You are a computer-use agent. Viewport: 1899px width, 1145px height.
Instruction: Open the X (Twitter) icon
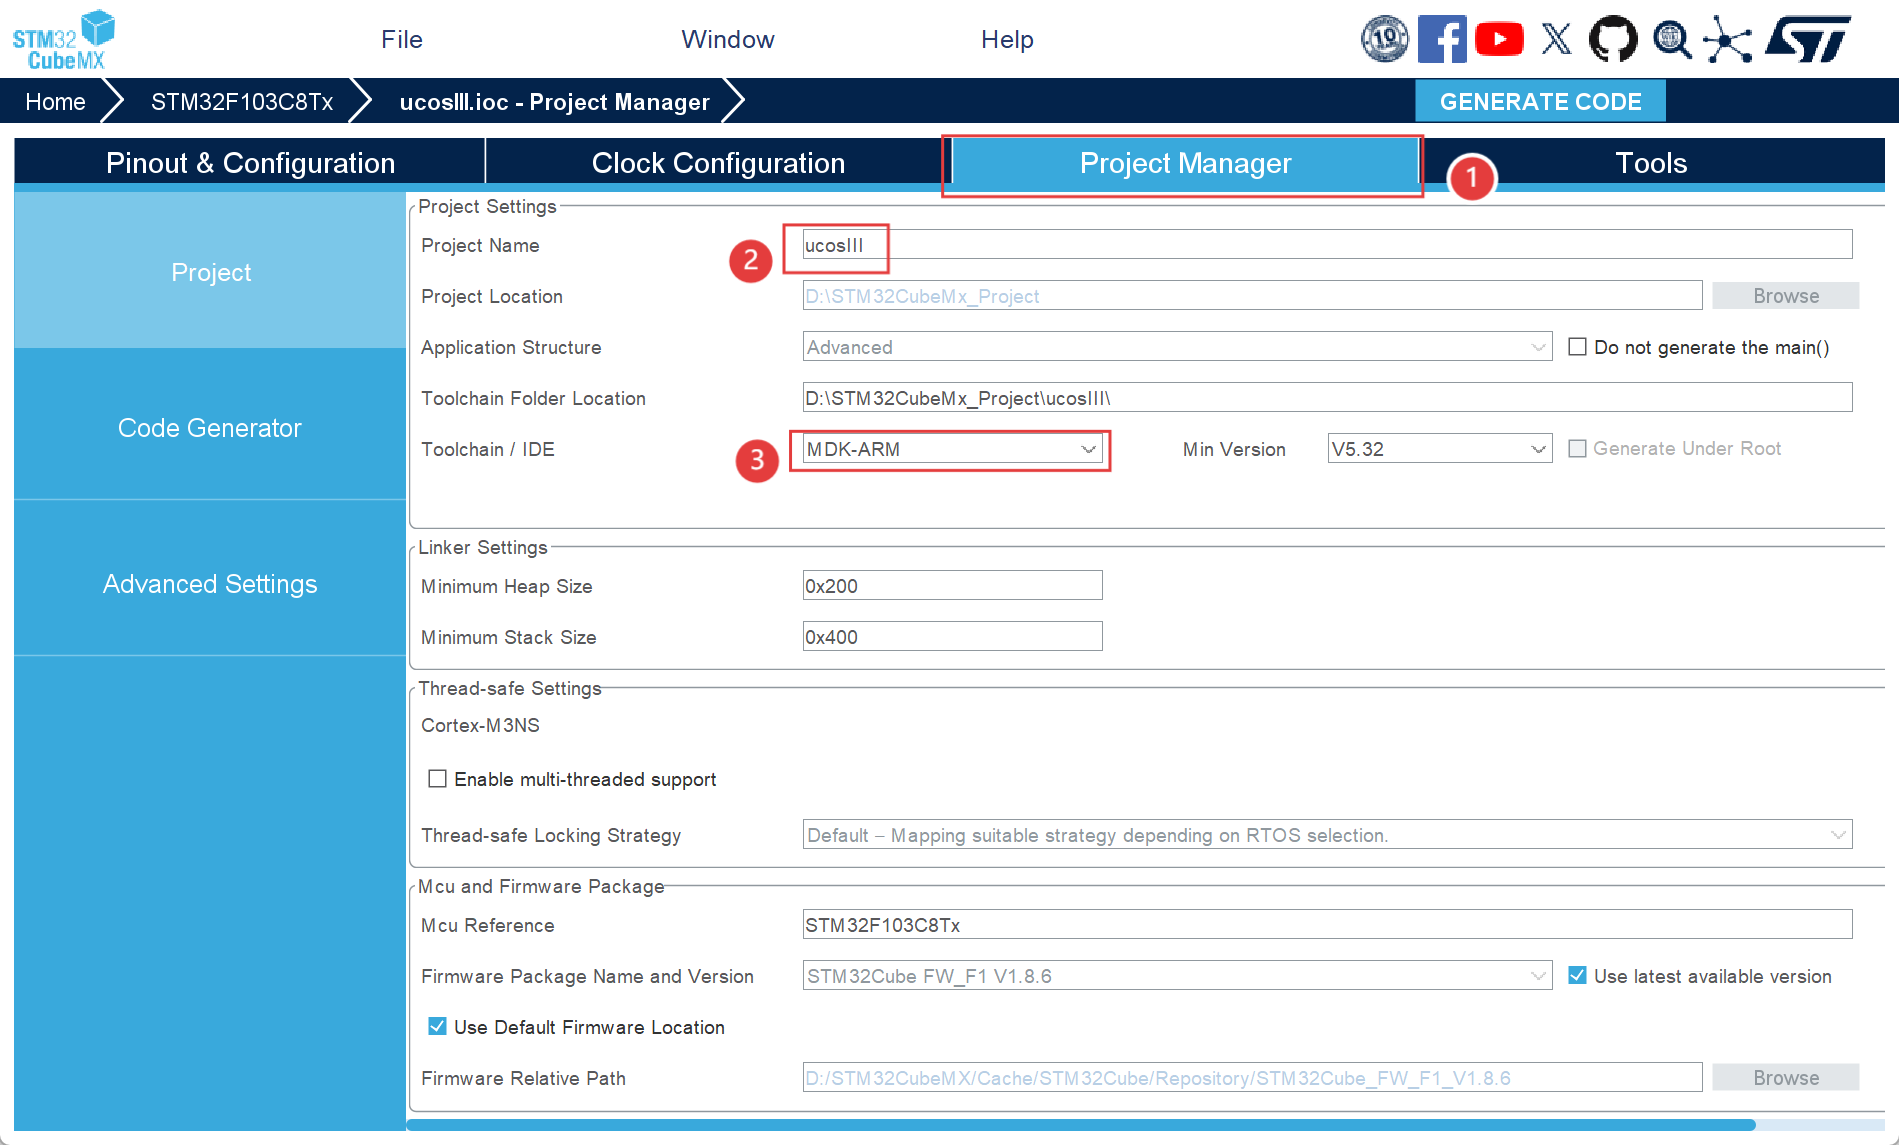click(x=1556, y=39)
